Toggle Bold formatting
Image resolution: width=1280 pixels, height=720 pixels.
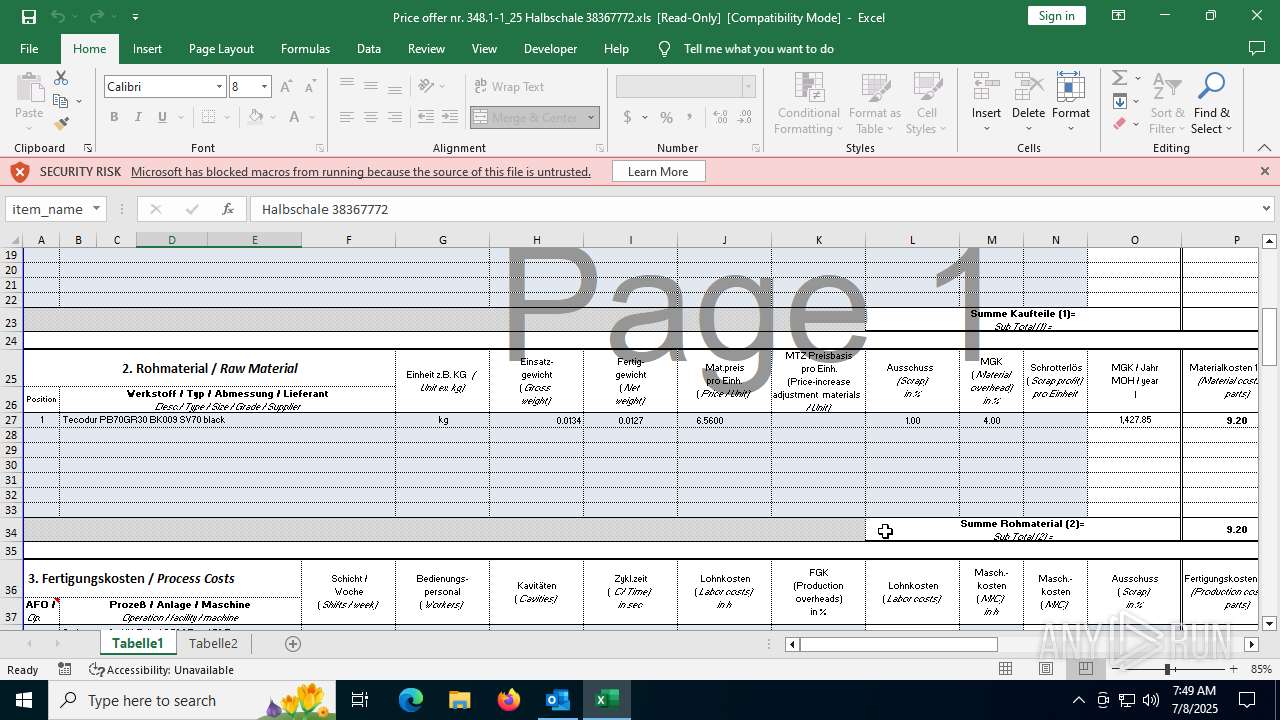(x=114, y=117)
